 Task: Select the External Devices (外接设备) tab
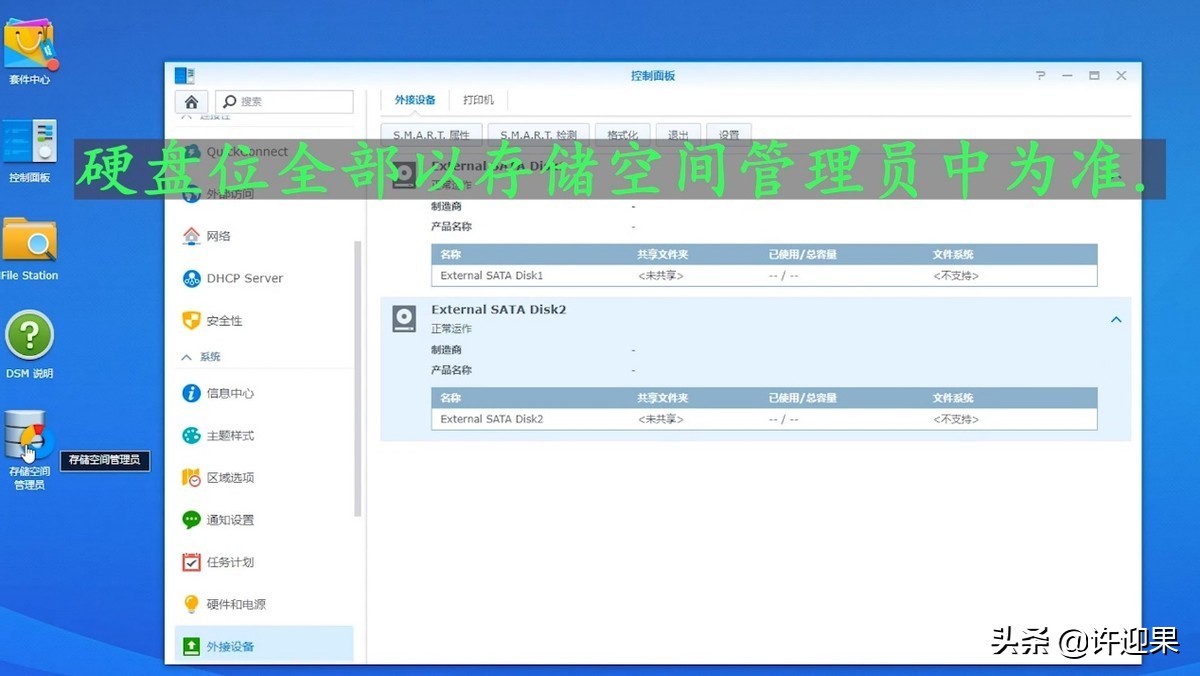tap(415, 100)
